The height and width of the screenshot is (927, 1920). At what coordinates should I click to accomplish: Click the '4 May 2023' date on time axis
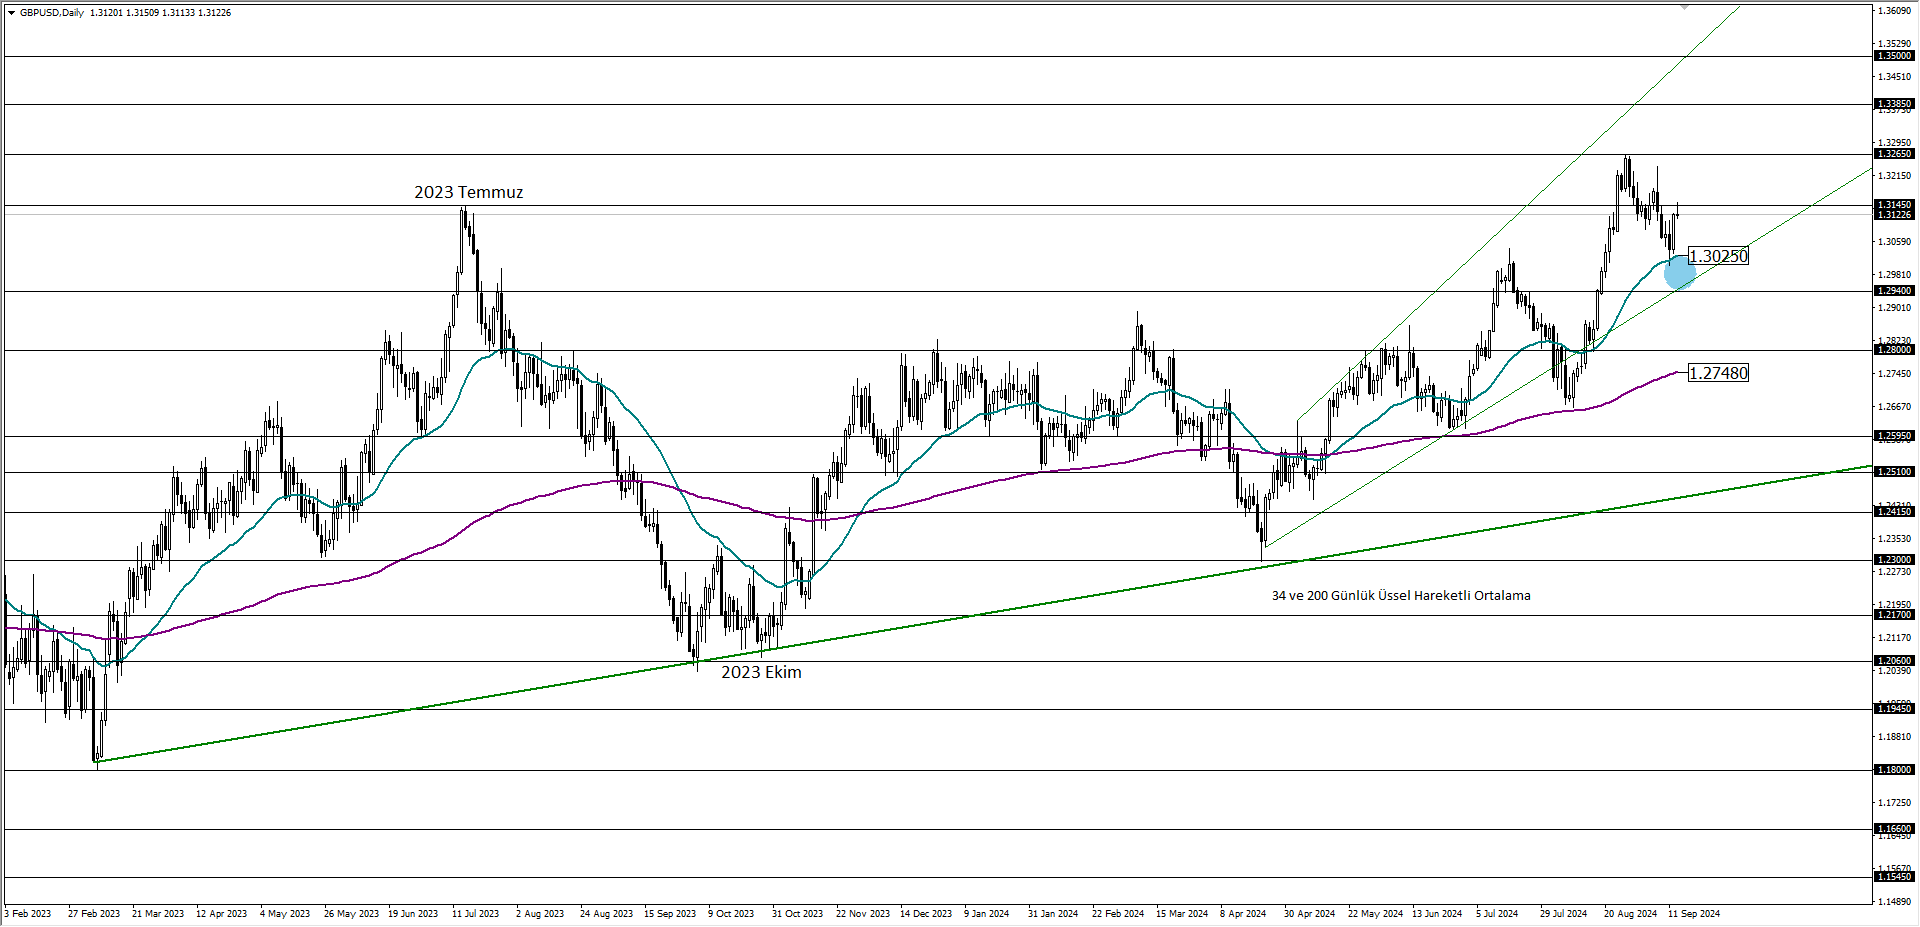[x=285, y=914]
